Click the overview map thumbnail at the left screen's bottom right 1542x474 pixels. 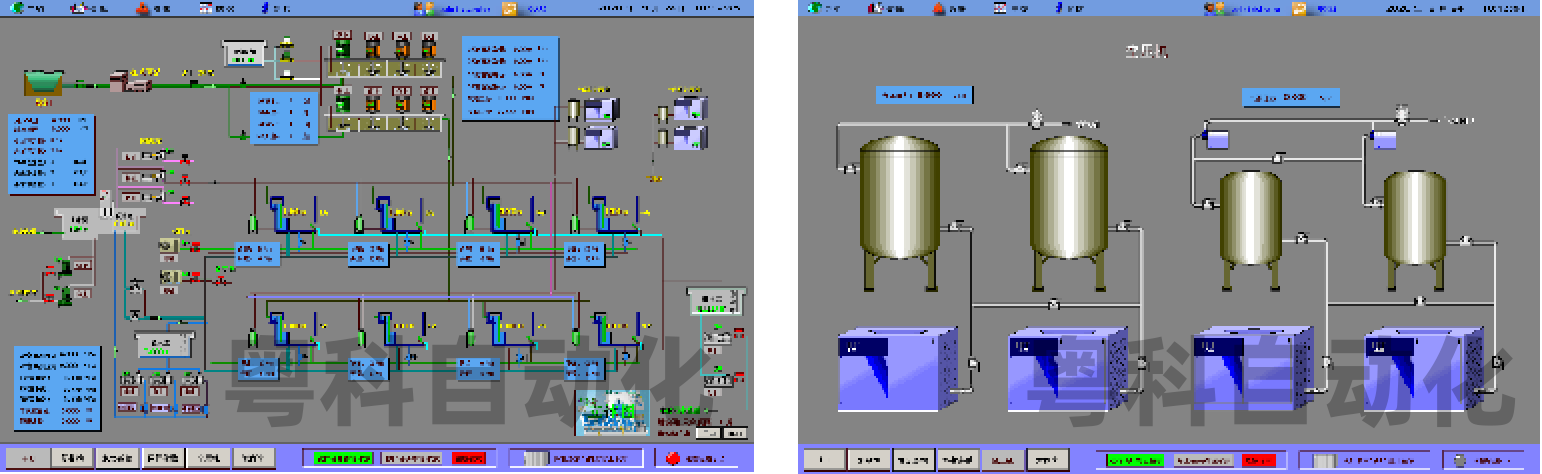point(612,412)
